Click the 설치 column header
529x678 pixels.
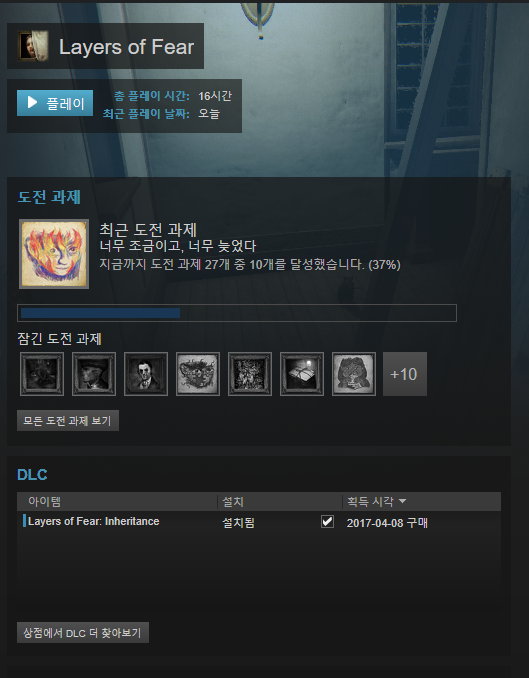point(233,502)
